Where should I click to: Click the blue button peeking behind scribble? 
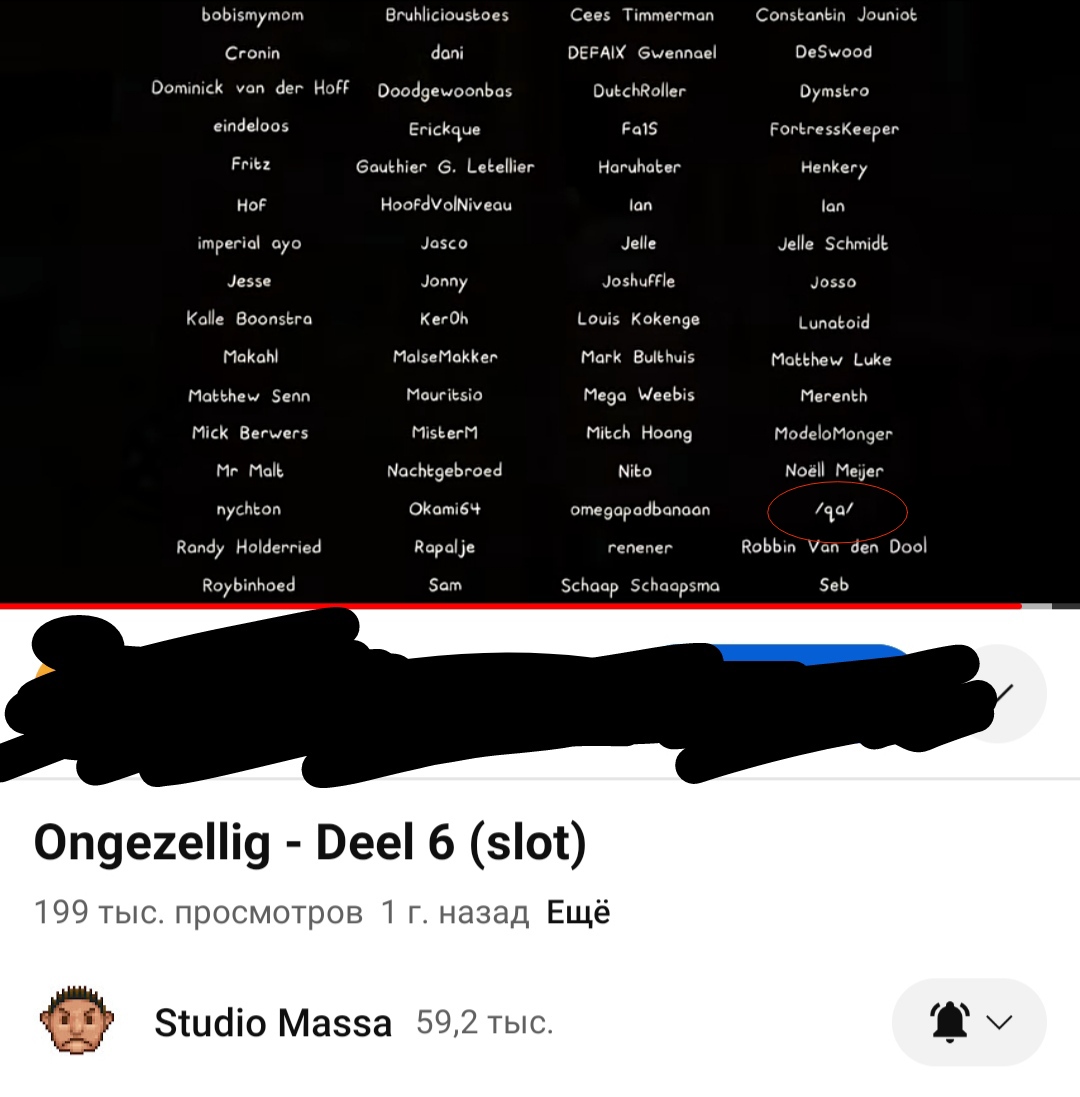[811, 653]
